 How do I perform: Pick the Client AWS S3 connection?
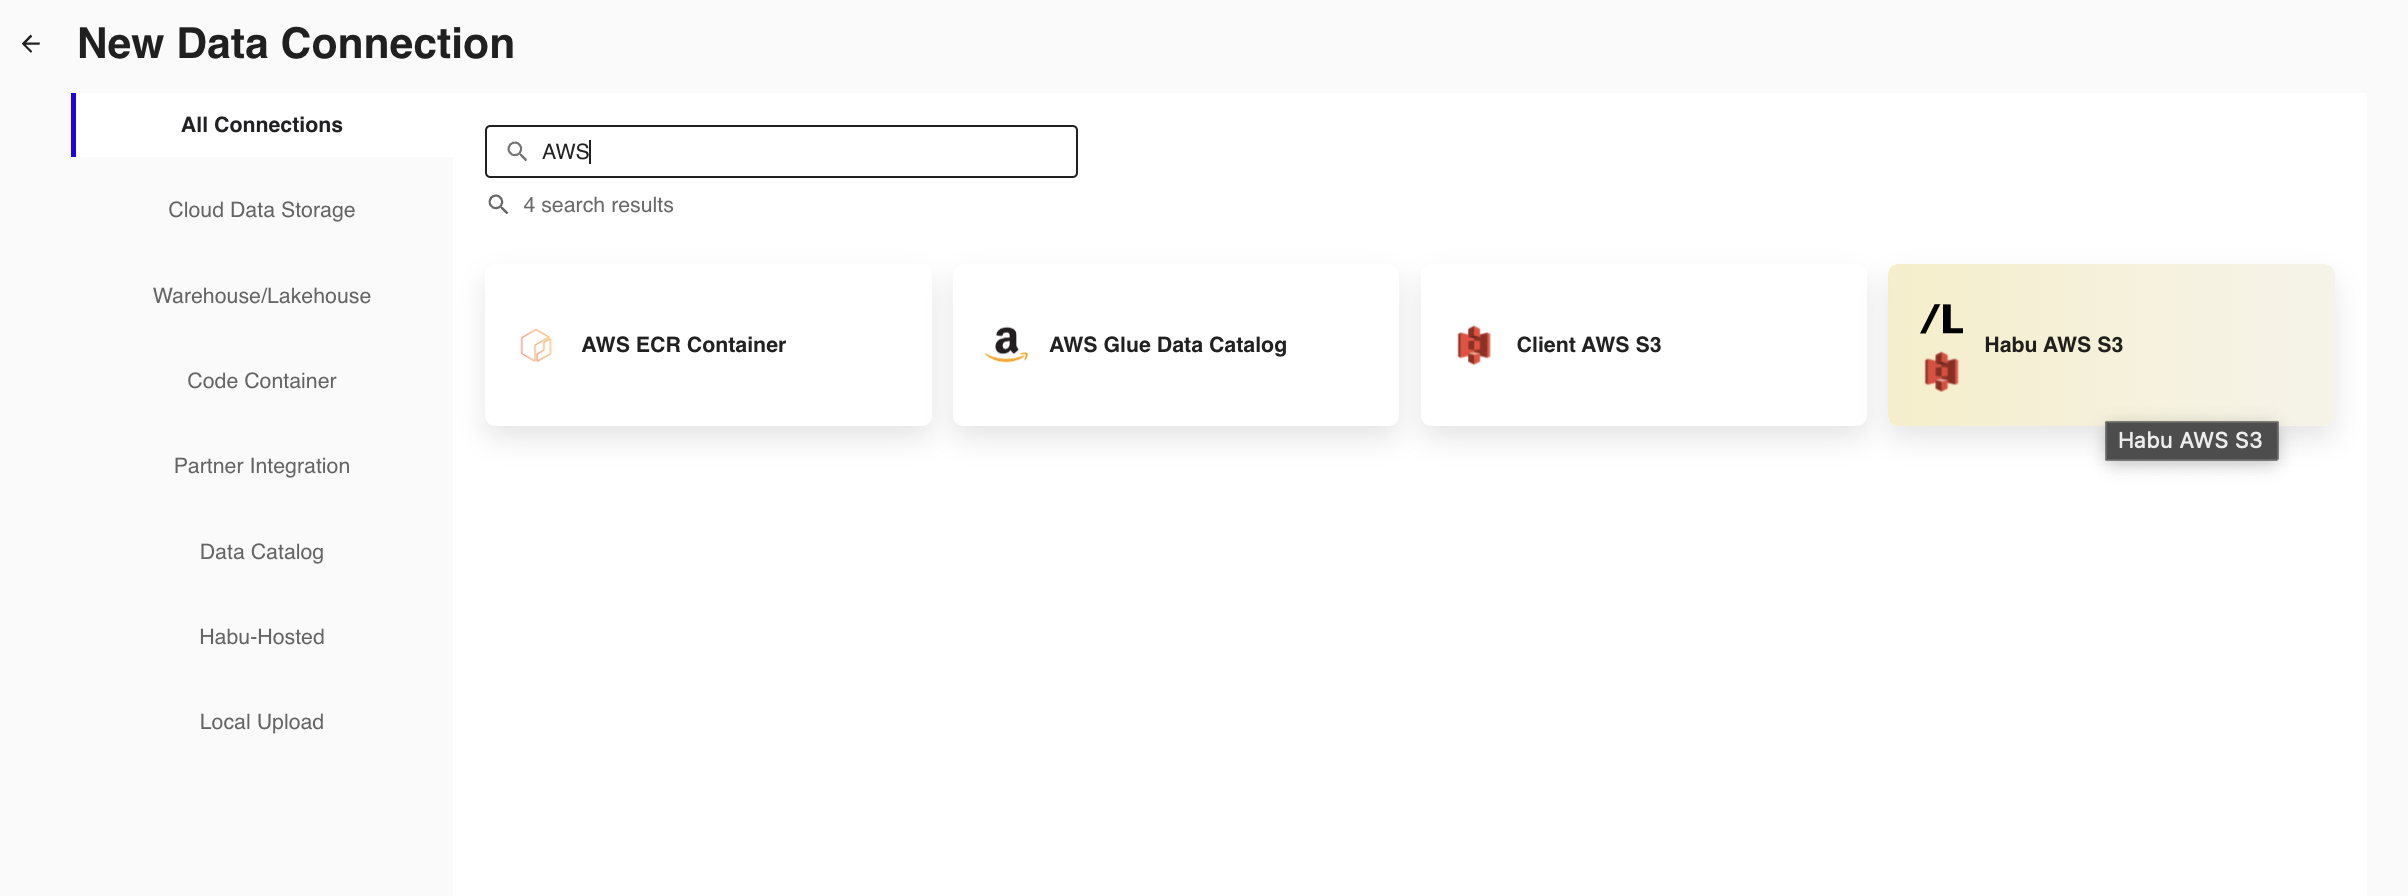pos(1644,345)
